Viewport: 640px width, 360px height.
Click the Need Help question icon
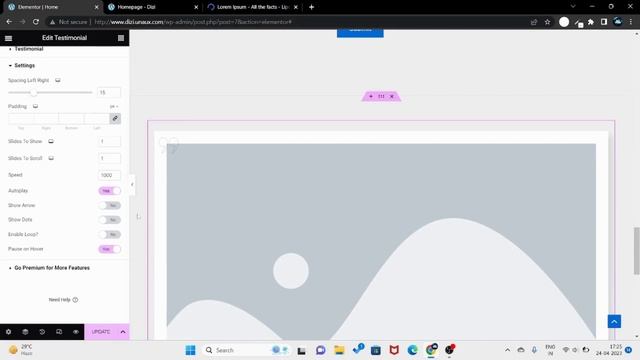coord(75,300)
